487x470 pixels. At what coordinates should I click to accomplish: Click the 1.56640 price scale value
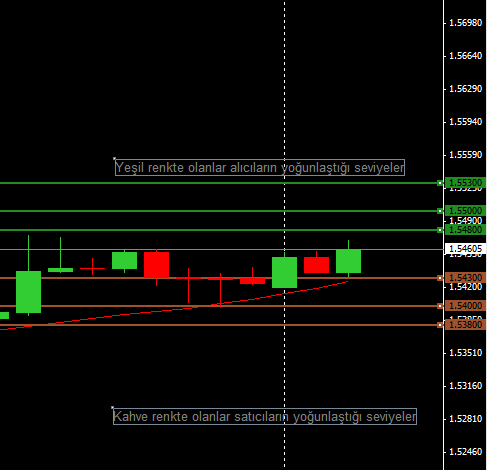465,56
